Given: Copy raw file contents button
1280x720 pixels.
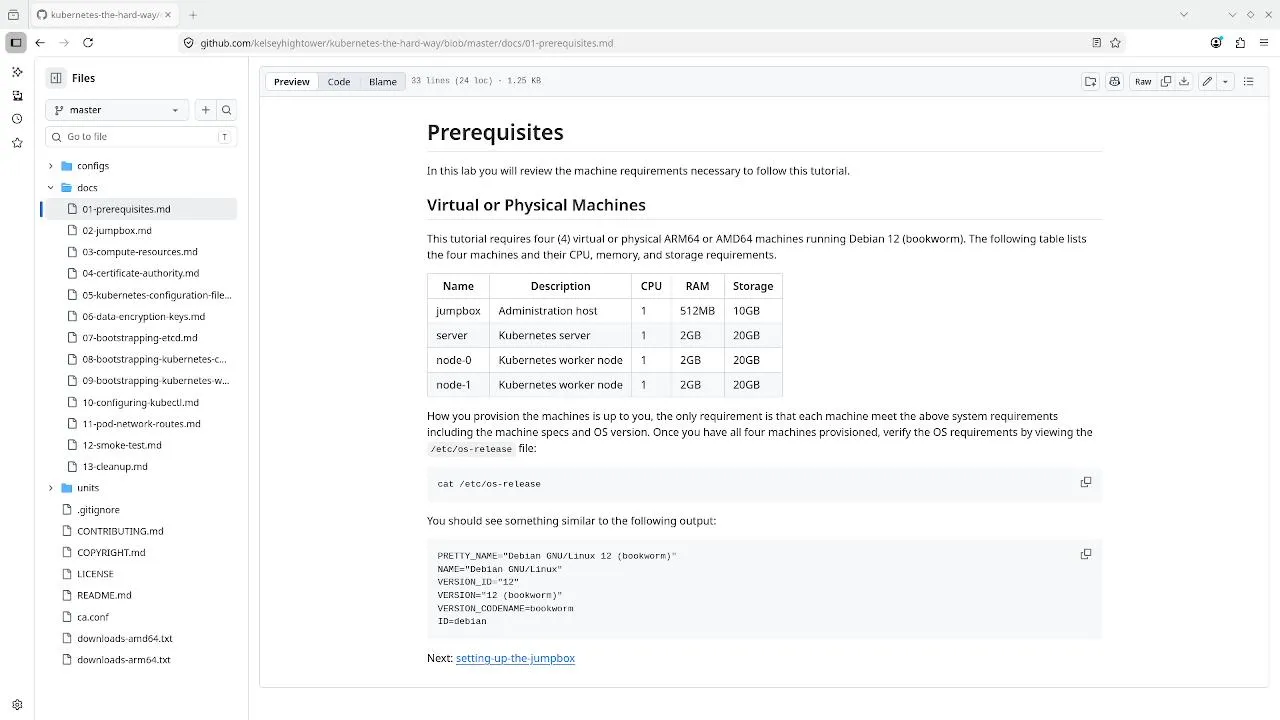Looking at the screenshot, I should pyautogui.click(x=1166, y=82).
